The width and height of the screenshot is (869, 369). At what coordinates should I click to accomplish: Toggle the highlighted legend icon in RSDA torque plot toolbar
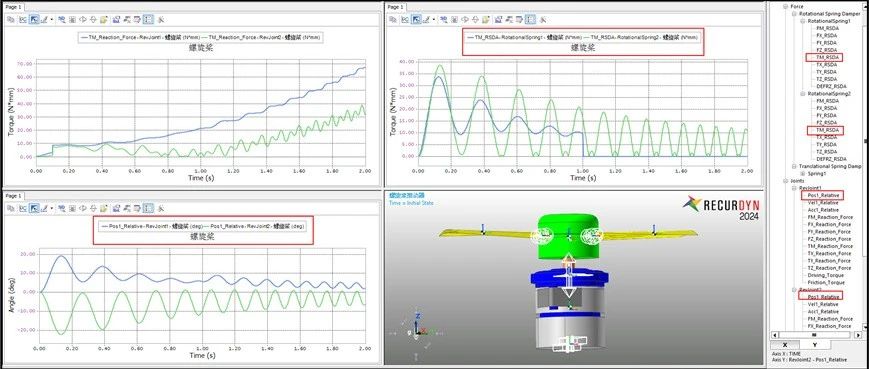tap(530, 19)
